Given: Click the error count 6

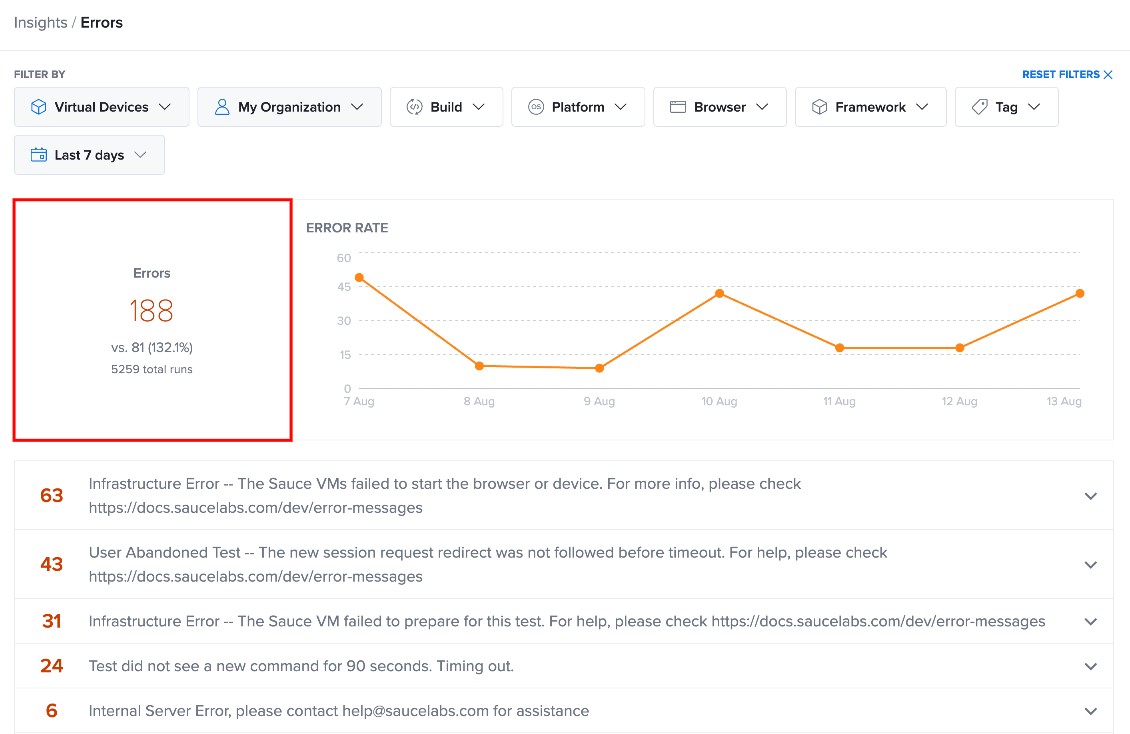Looking at the screenshot, I should click(52, 711).
